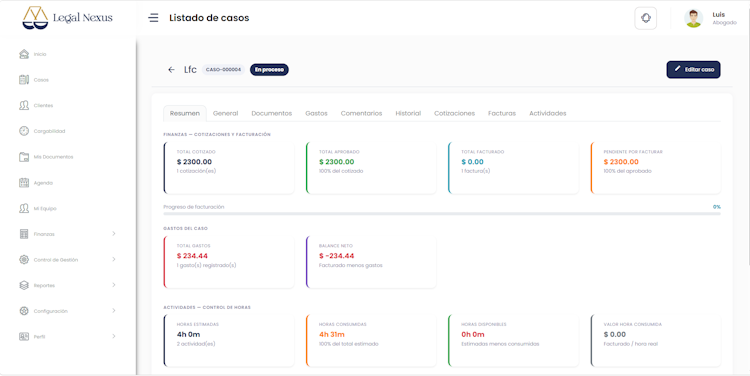The image size is (750, 376).
Task: Switch to the General tab
Action: [225, 113]
